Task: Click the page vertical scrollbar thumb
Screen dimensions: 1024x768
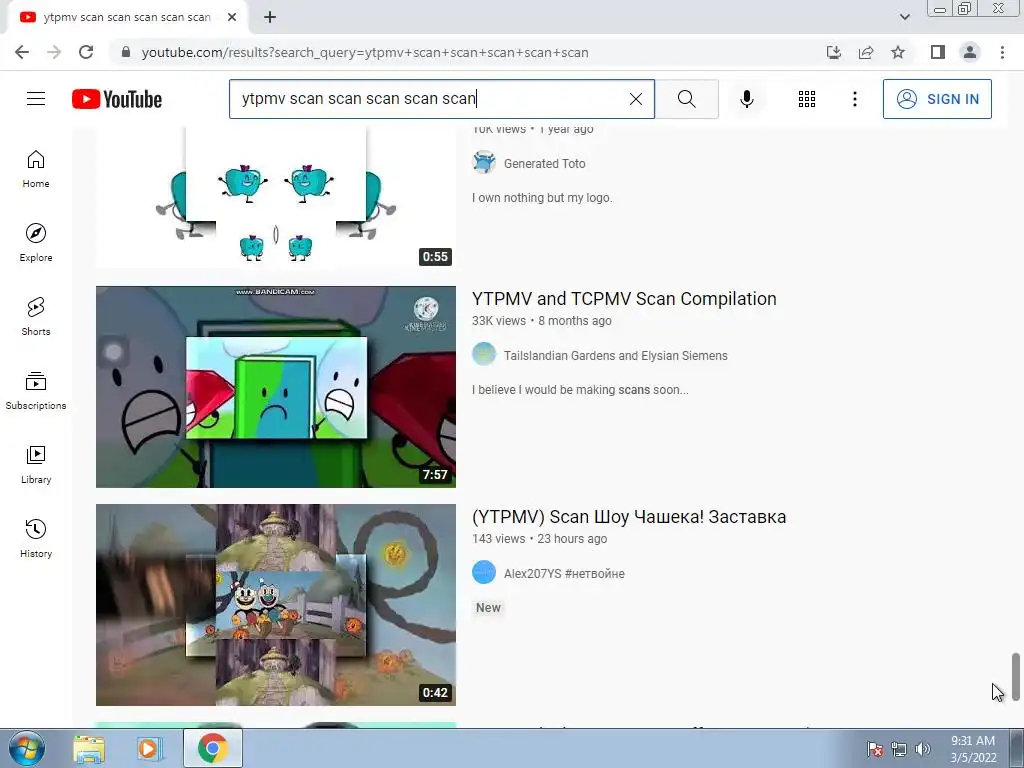Action: pyautogui.click(x=1016, y=677)
